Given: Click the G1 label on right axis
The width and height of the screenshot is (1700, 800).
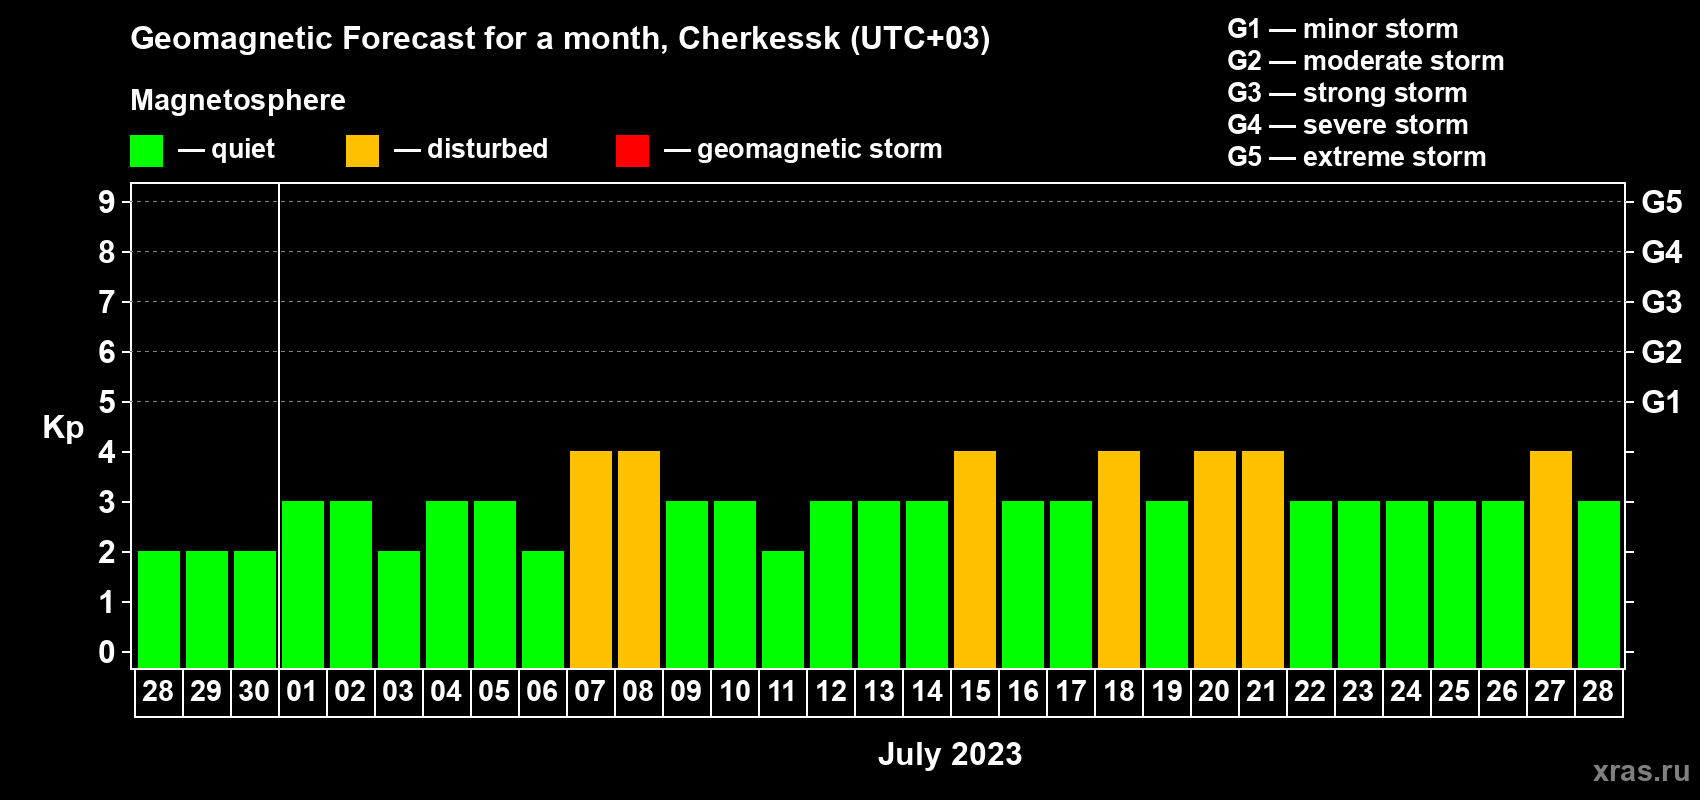Looking at the screenshot, I should (1661, 402).
